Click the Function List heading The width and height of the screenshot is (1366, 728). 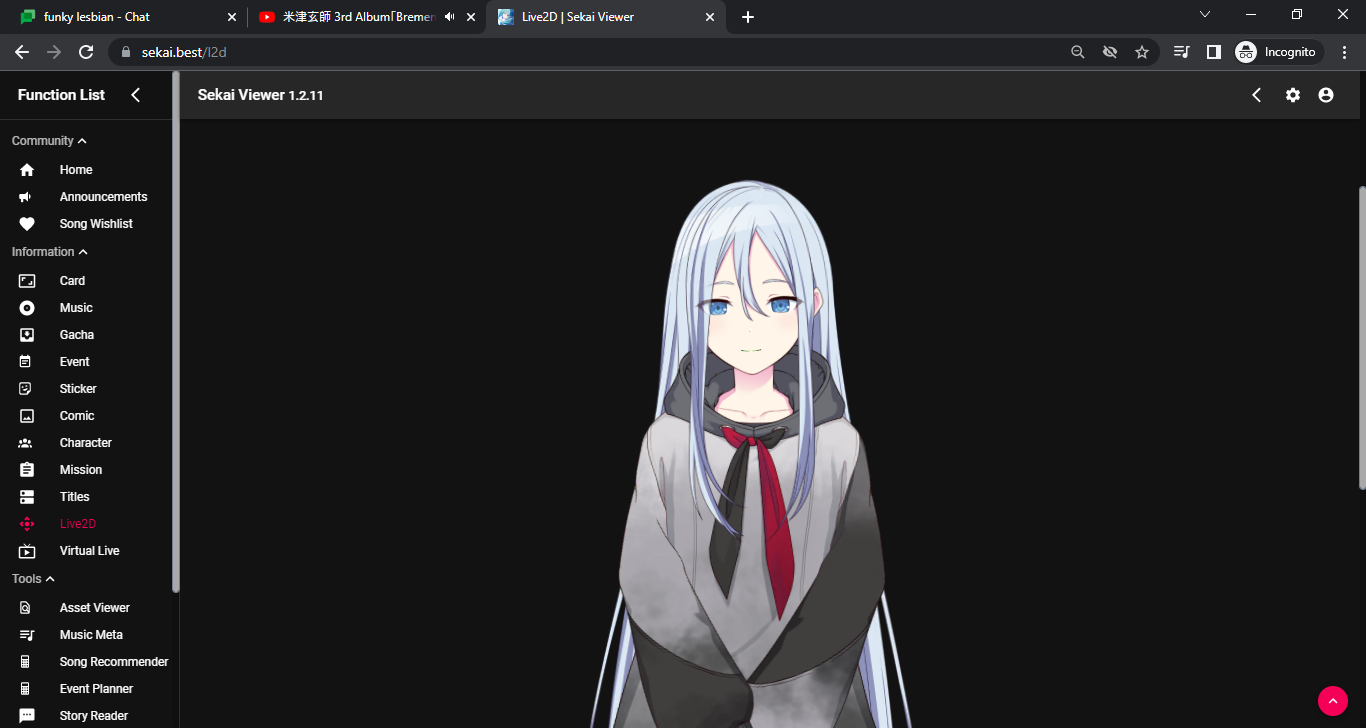[61, 95]
